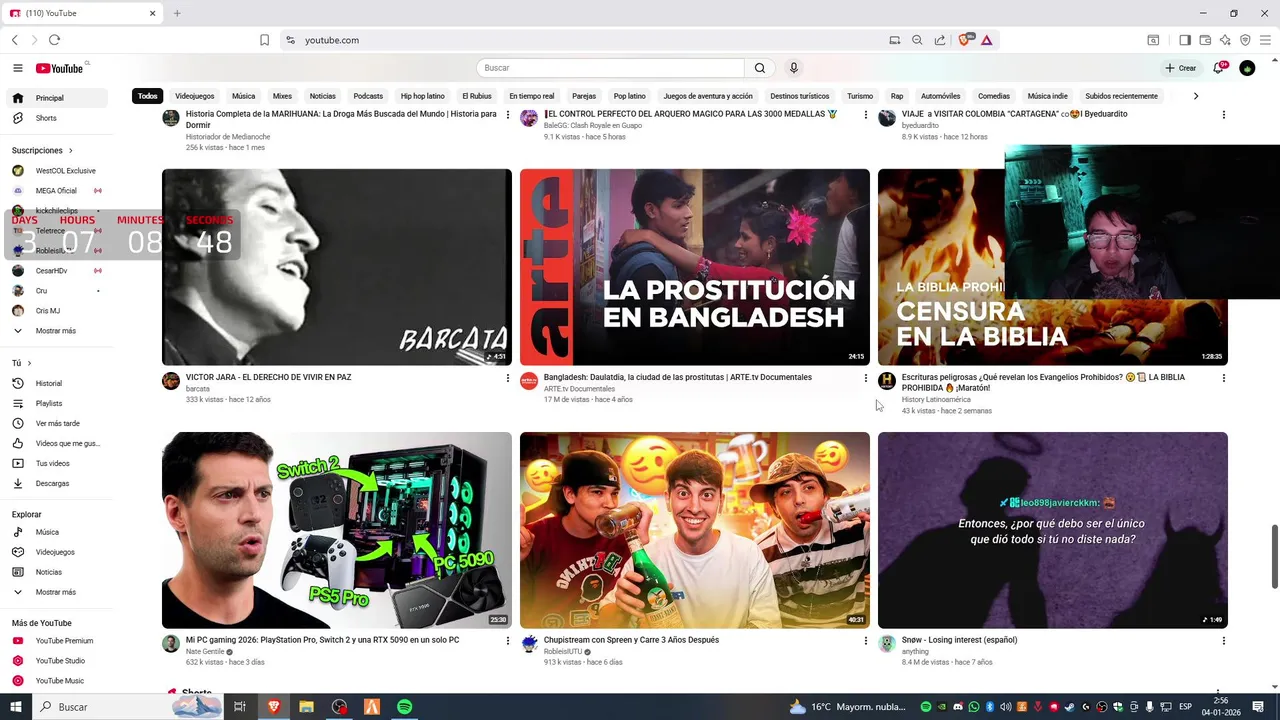Image resolution: width=1280 pixels, height=720 pixels.
Task: Click the YouTube logo
Action: (60, 68)
